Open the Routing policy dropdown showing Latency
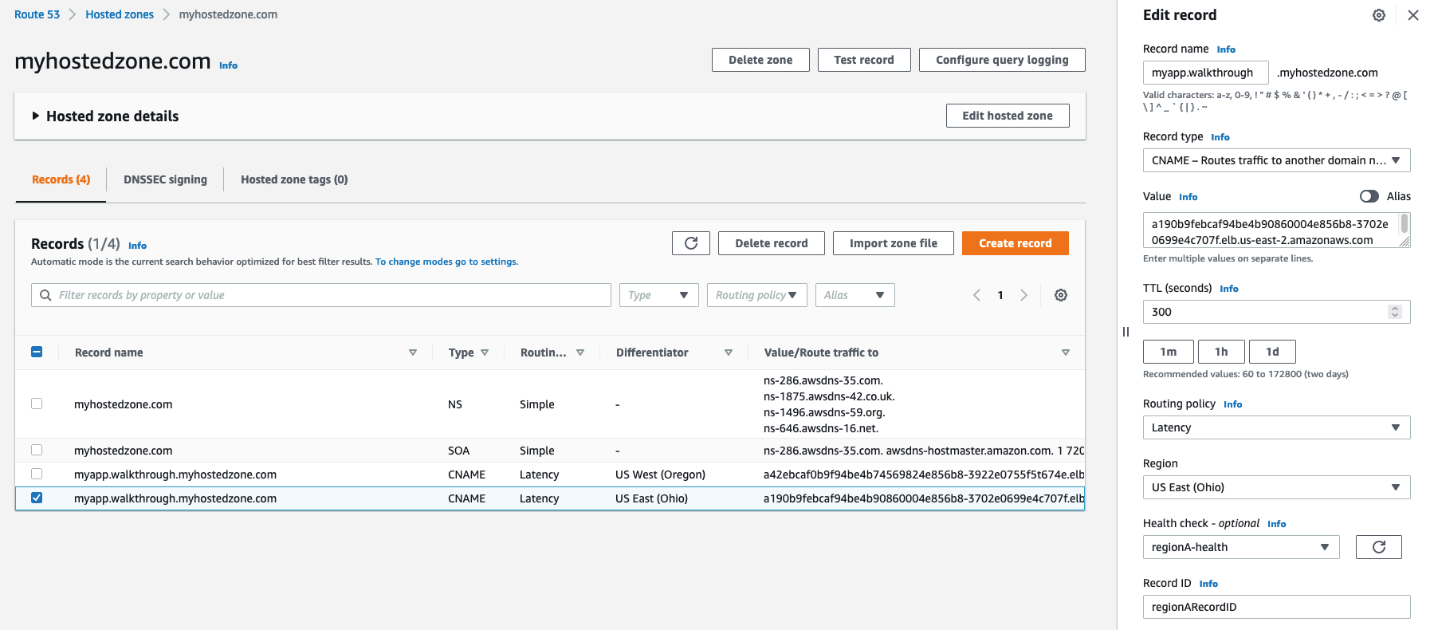 (1276, 428)
